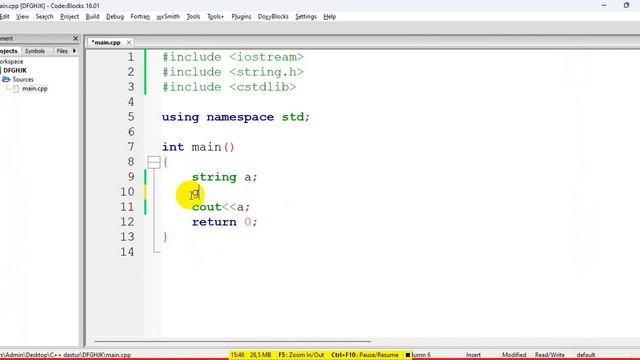This screenshot has height=360, width=640.
Task: Click 'default' in status bar
Action: [586, 355]
